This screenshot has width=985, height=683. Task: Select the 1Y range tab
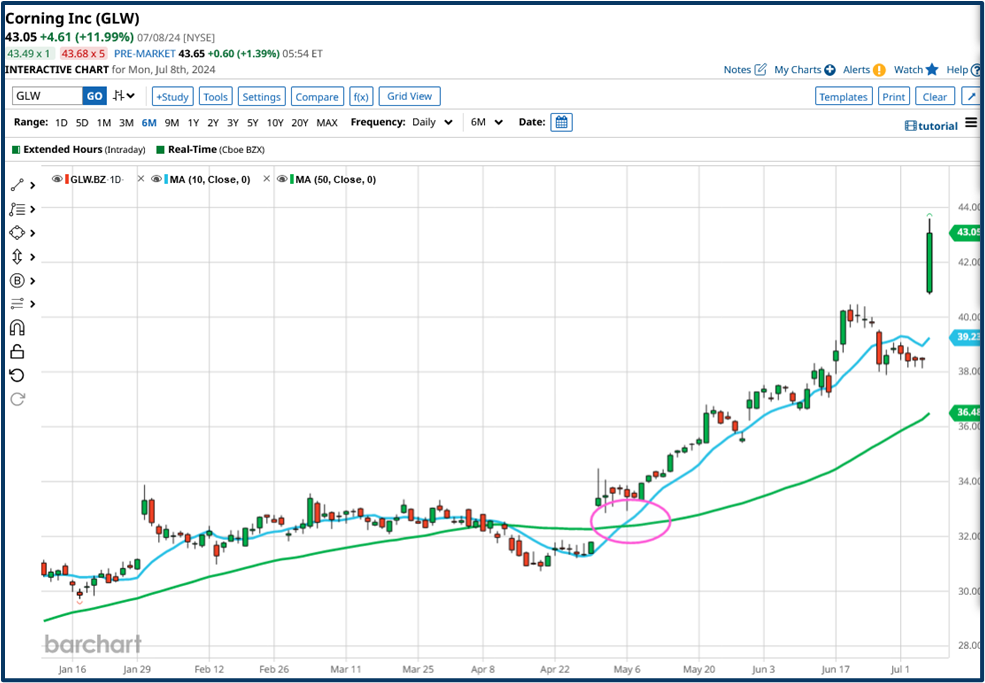192,122
